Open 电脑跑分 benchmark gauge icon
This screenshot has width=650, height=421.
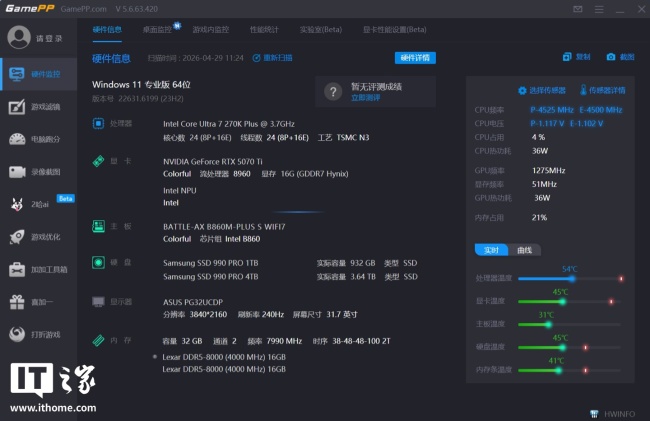point(17,139)
